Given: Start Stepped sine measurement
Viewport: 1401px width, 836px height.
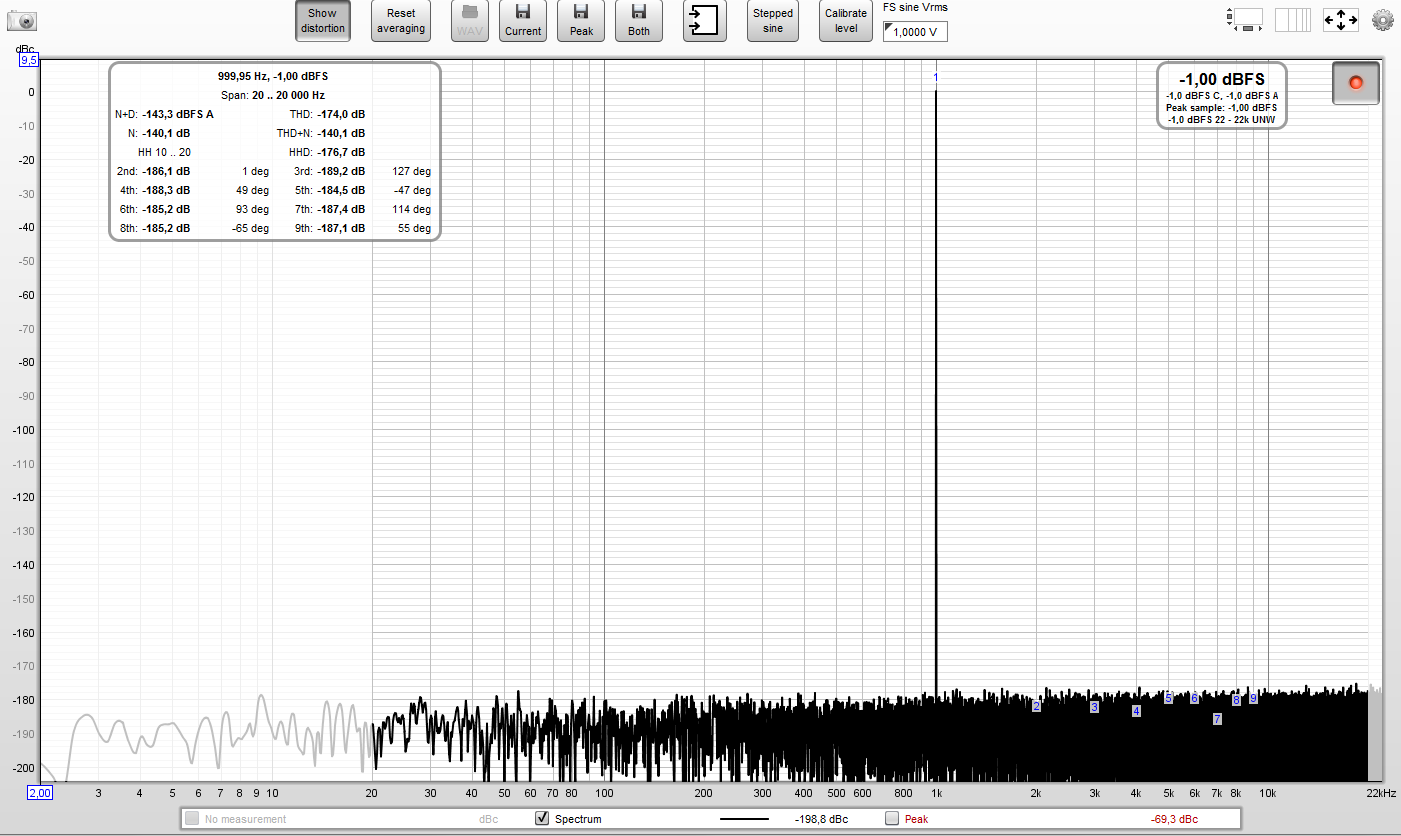Looking at the screenshot, I should [773, 21].
